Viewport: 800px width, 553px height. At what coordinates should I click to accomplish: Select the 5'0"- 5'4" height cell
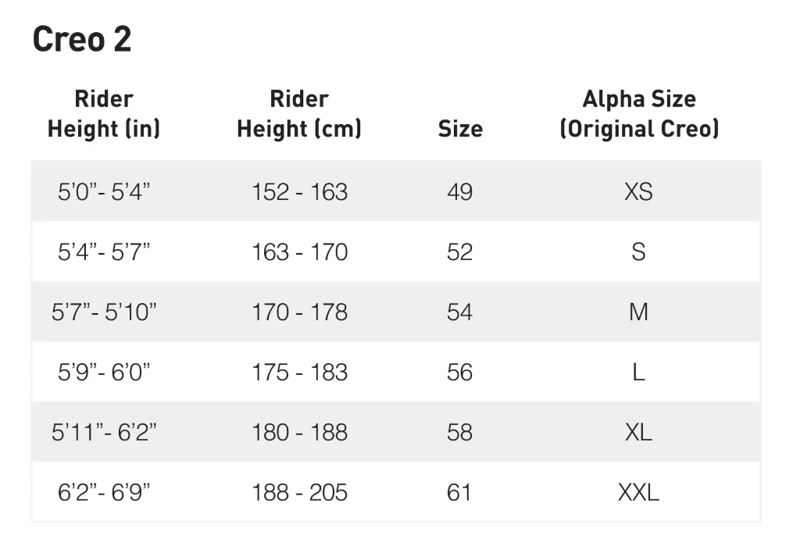104,192
